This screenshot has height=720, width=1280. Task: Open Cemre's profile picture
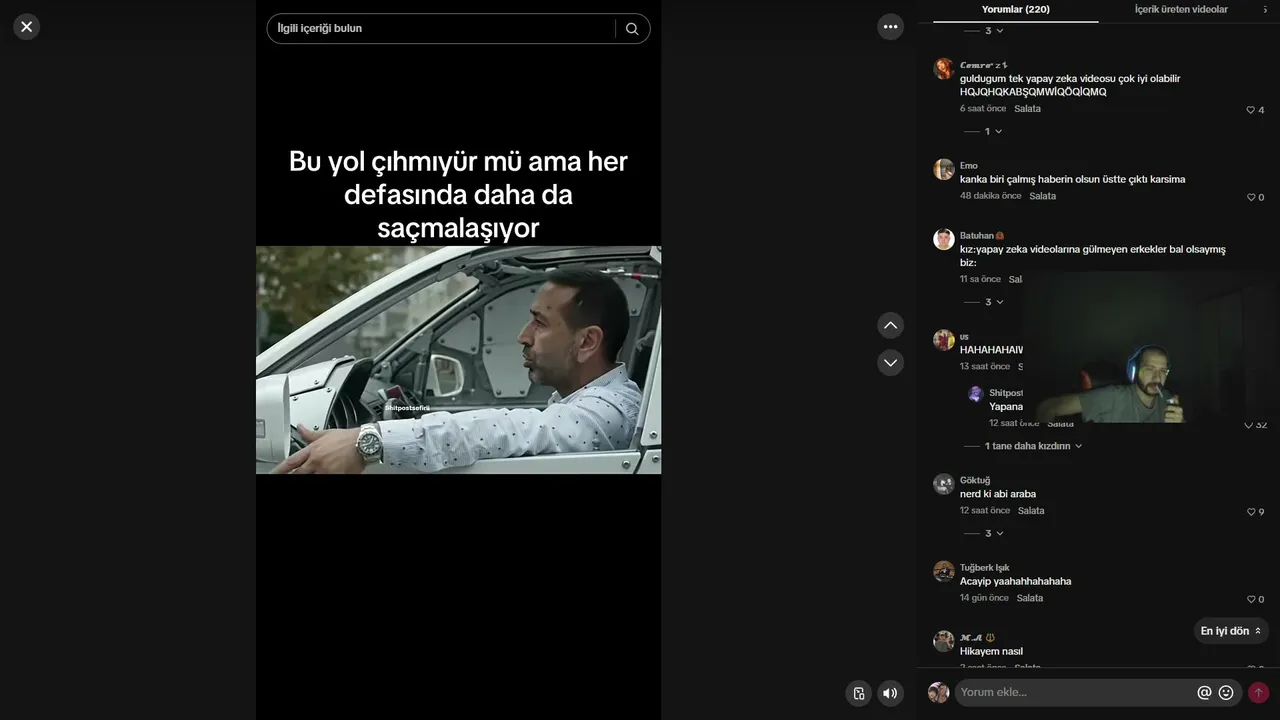coord(944,69)
